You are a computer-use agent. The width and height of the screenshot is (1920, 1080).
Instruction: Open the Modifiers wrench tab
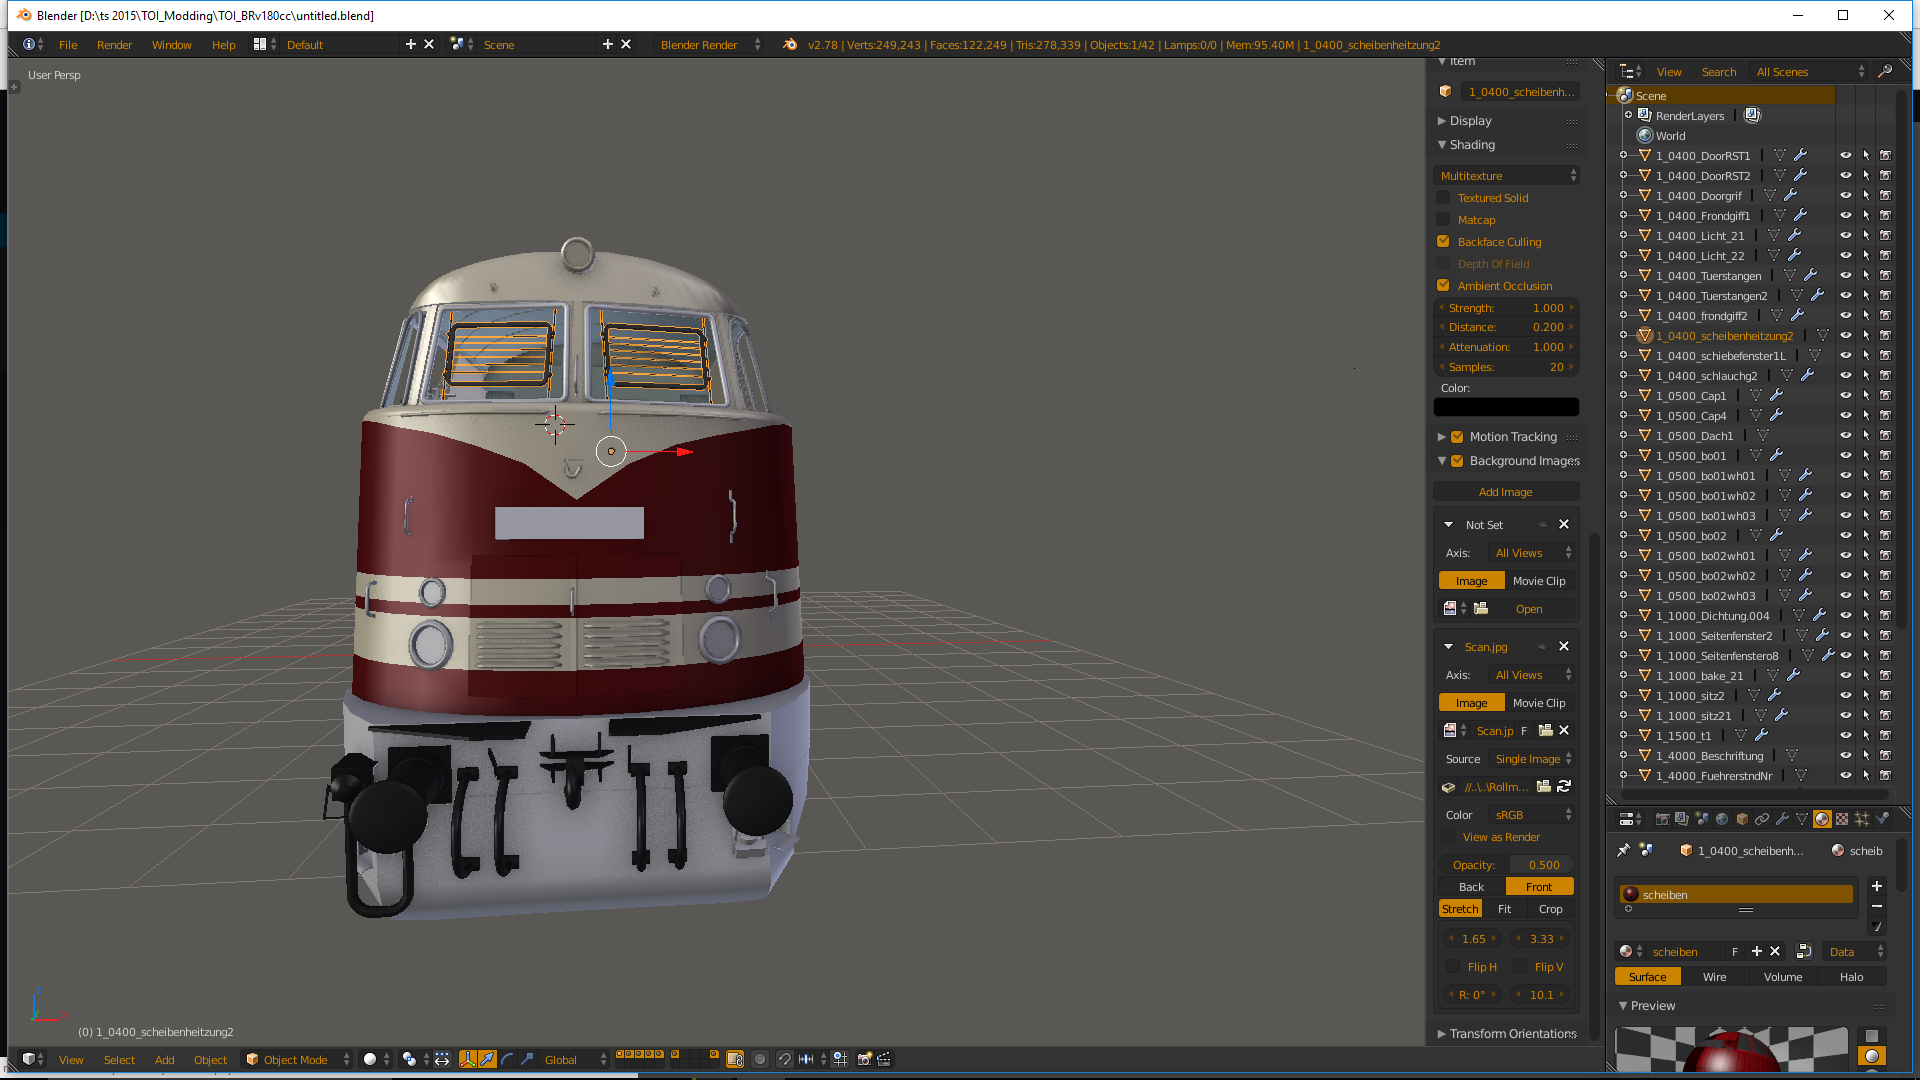(1782, 819)
